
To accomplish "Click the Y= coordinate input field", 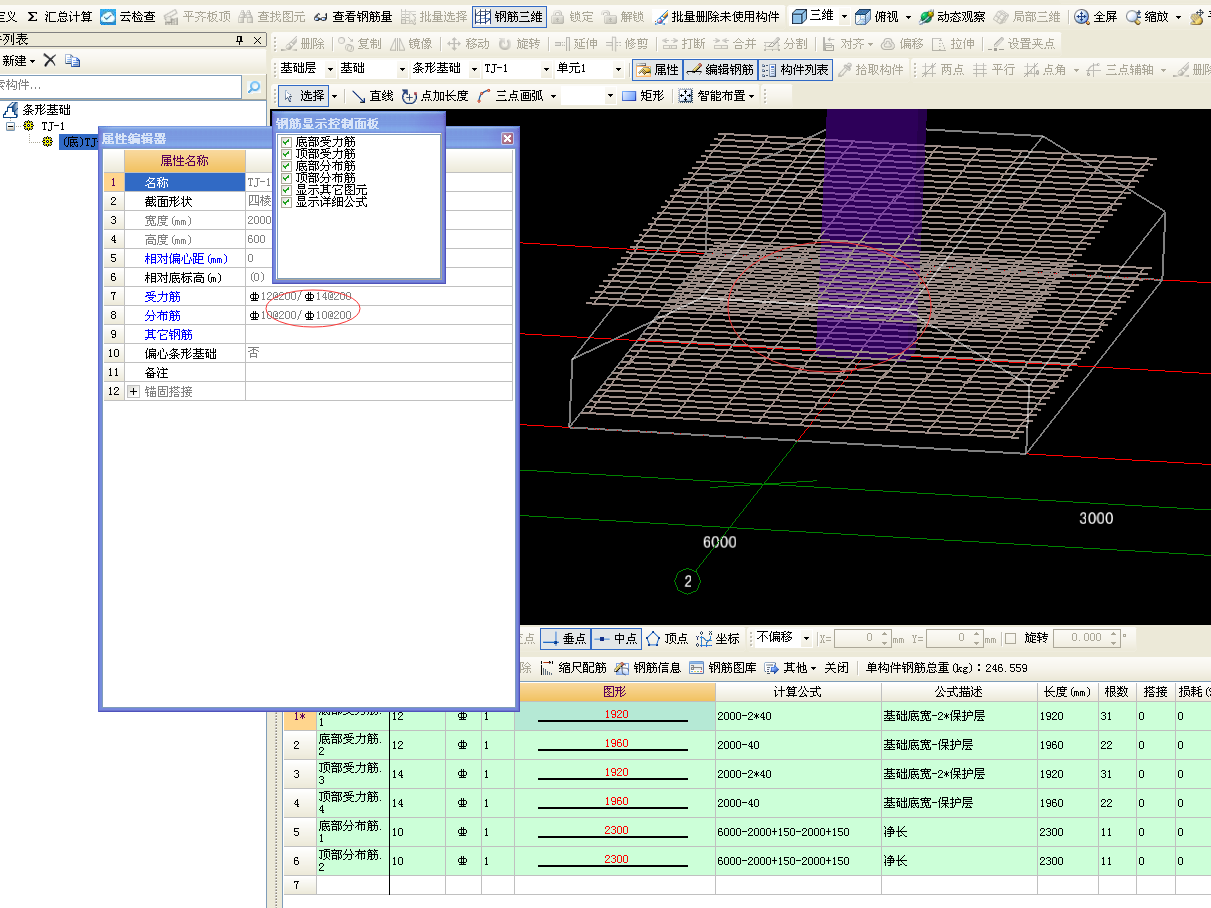I will 954,638.
